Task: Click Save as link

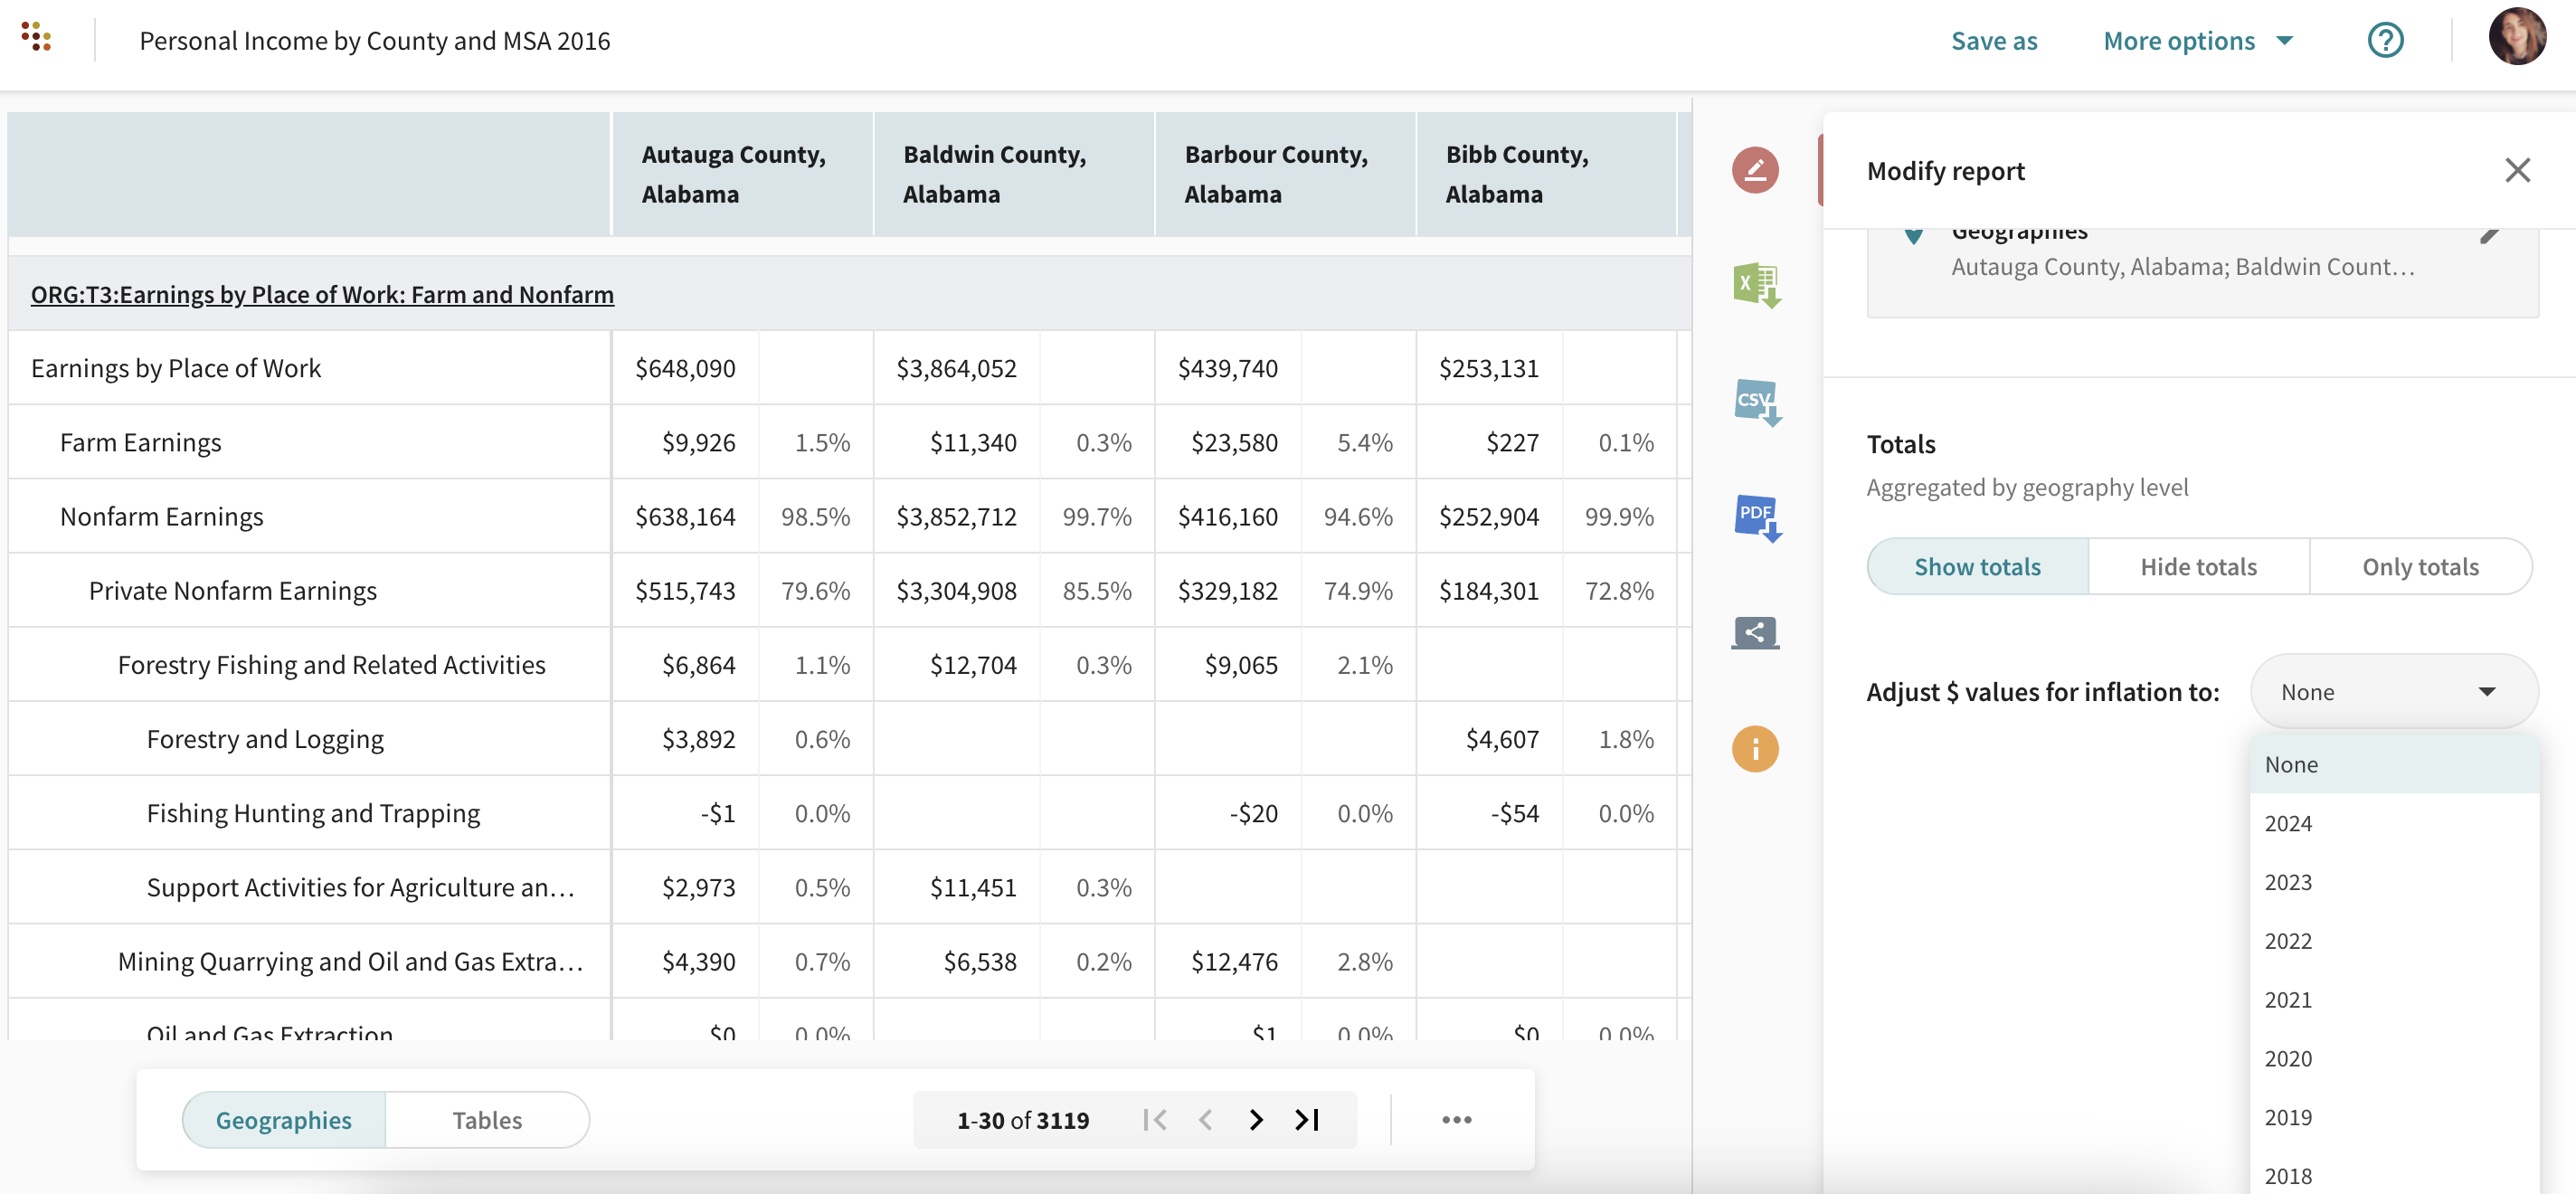Action: [x=1993, y=41]
